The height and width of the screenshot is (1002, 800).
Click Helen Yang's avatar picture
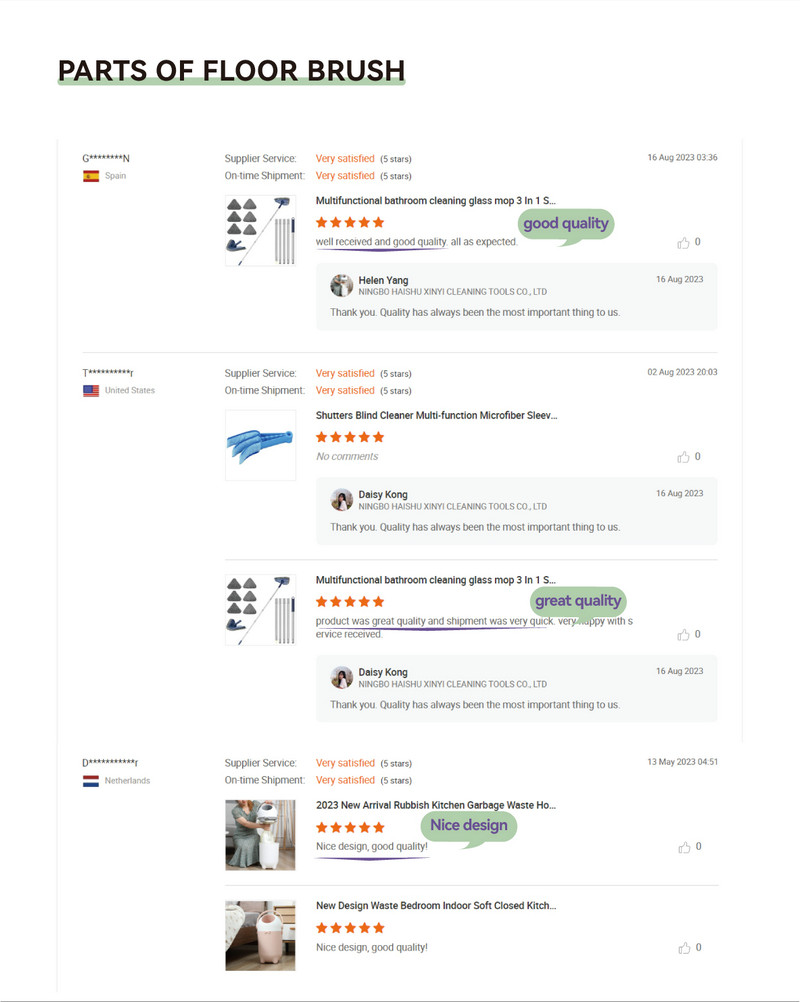(342, 285)
